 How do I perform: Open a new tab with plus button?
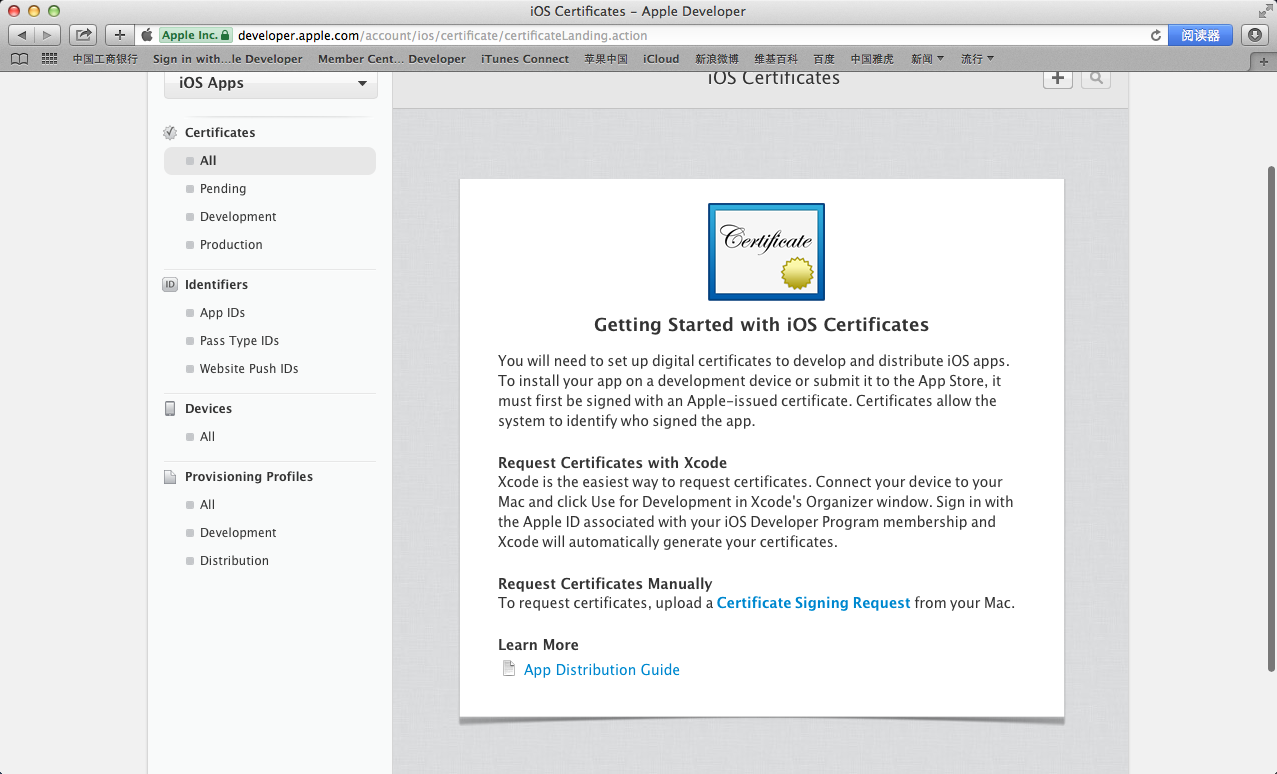[x=1265, y=61]
